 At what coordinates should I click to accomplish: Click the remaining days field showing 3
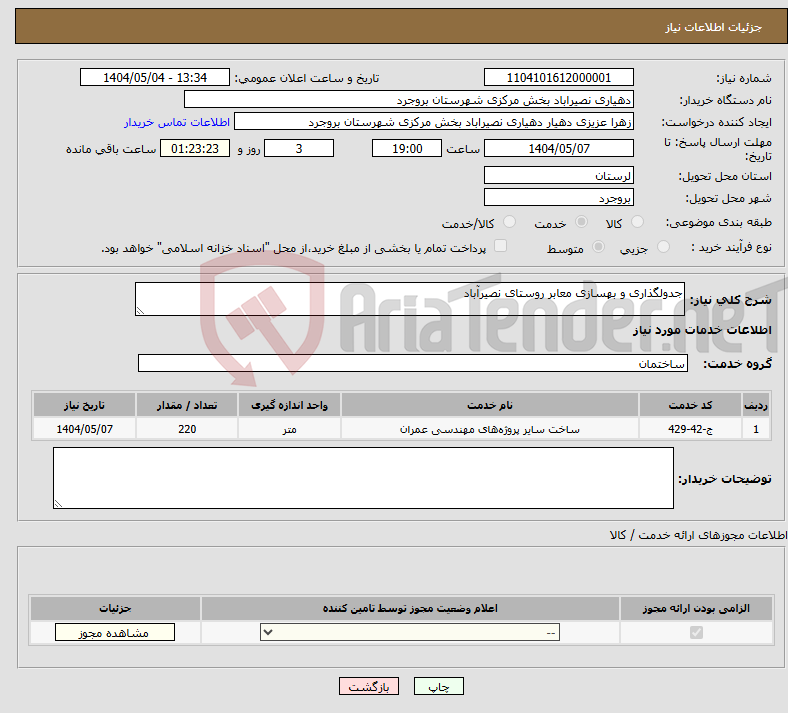pos(299,148)
